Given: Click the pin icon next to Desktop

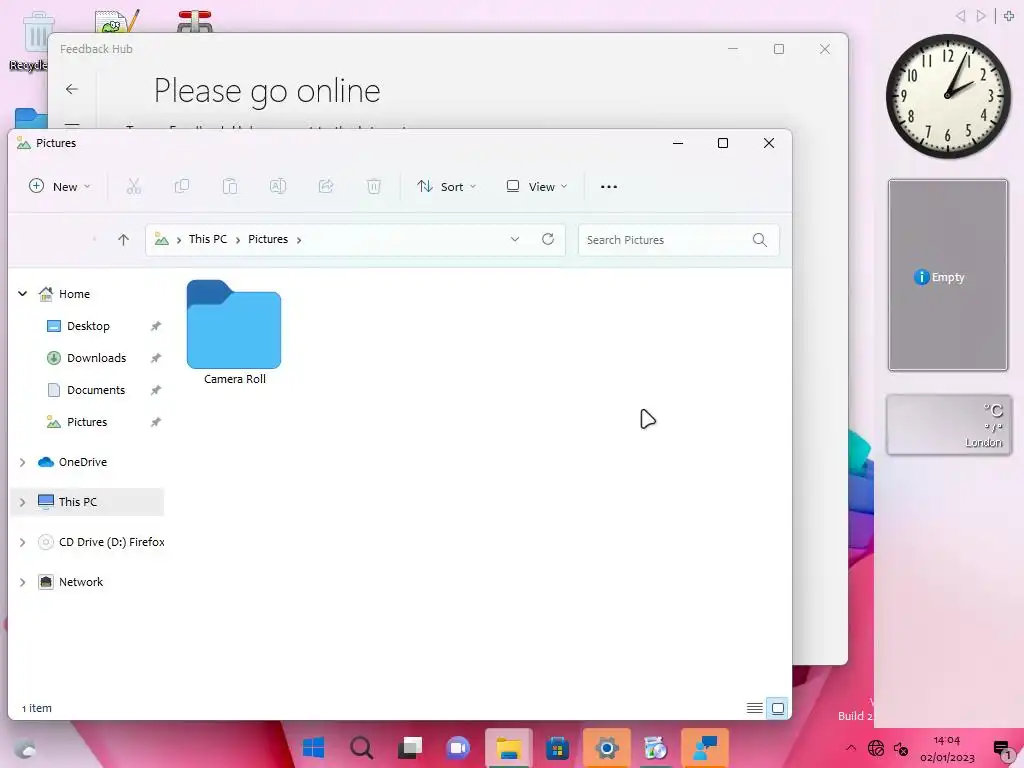Looking at the screenshot, I should click(x=155, y=326).
